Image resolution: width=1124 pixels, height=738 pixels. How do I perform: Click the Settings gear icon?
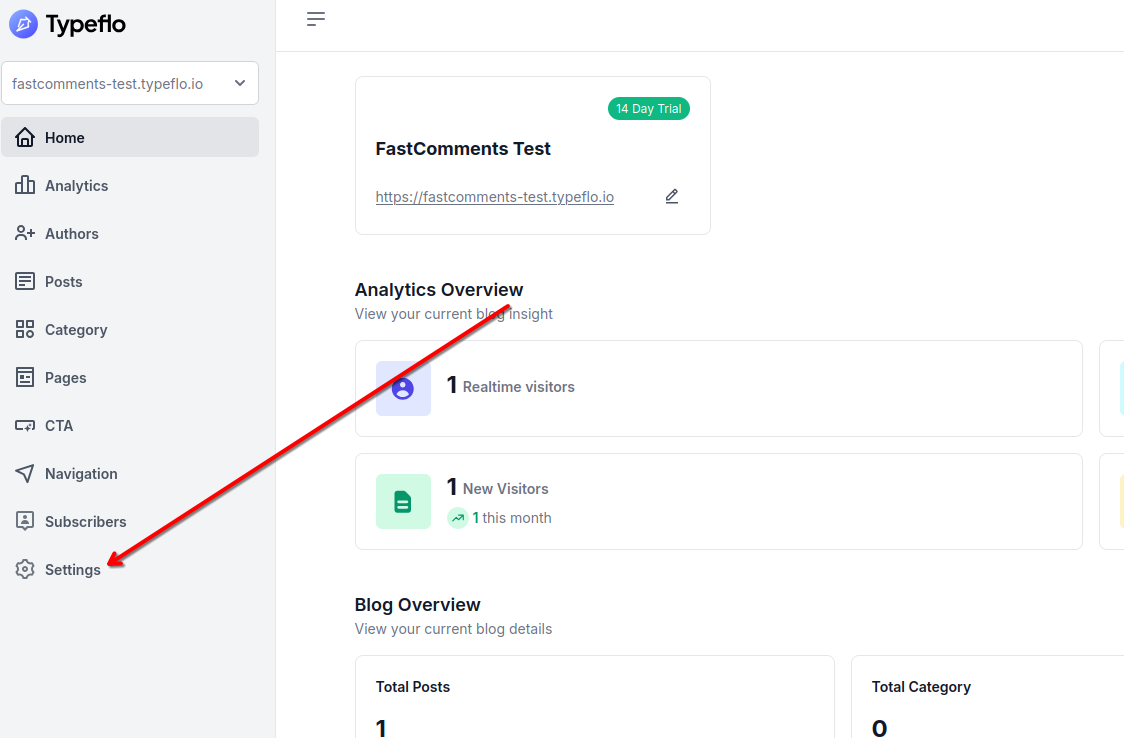pyautogui.click(x=25, y=569)
